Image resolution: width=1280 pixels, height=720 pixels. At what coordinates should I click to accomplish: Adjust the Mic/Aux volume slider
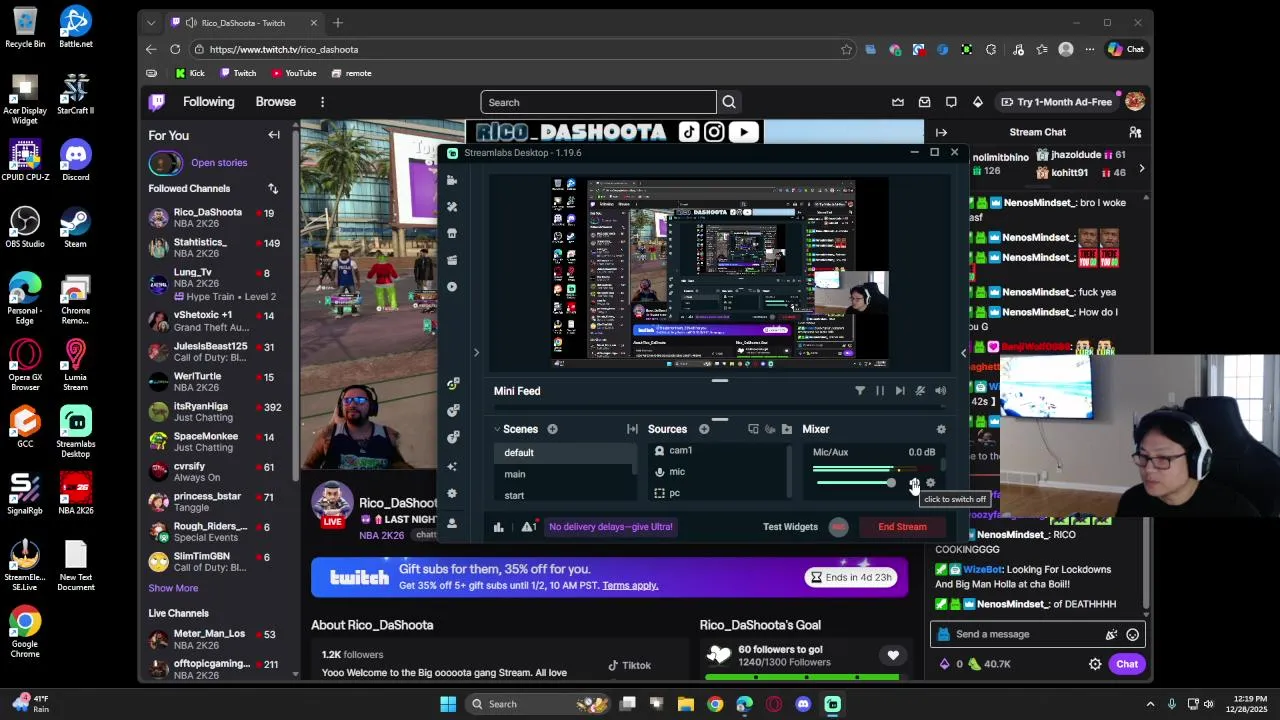coord(855,484)
